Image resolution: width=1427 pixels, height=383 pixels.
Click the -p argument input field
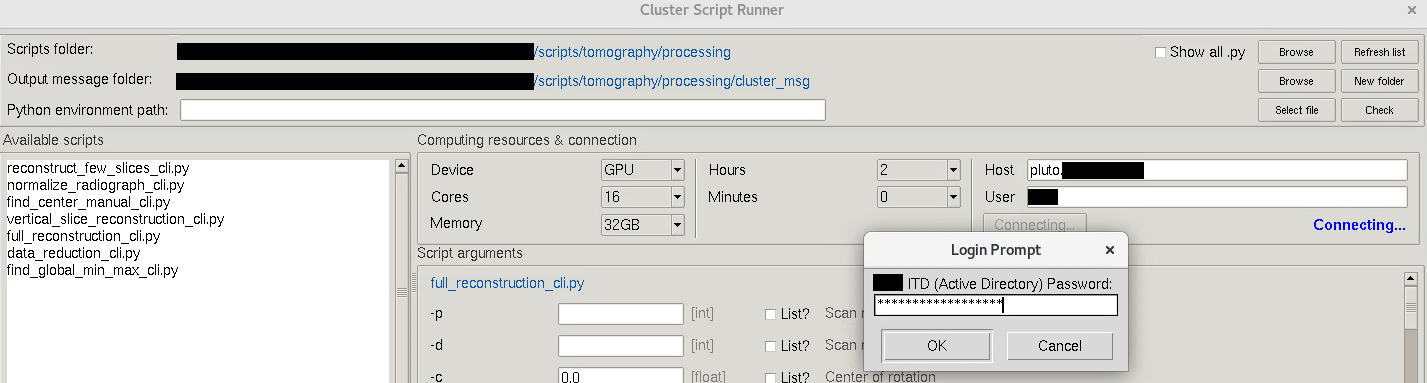(x=620, y=314)
